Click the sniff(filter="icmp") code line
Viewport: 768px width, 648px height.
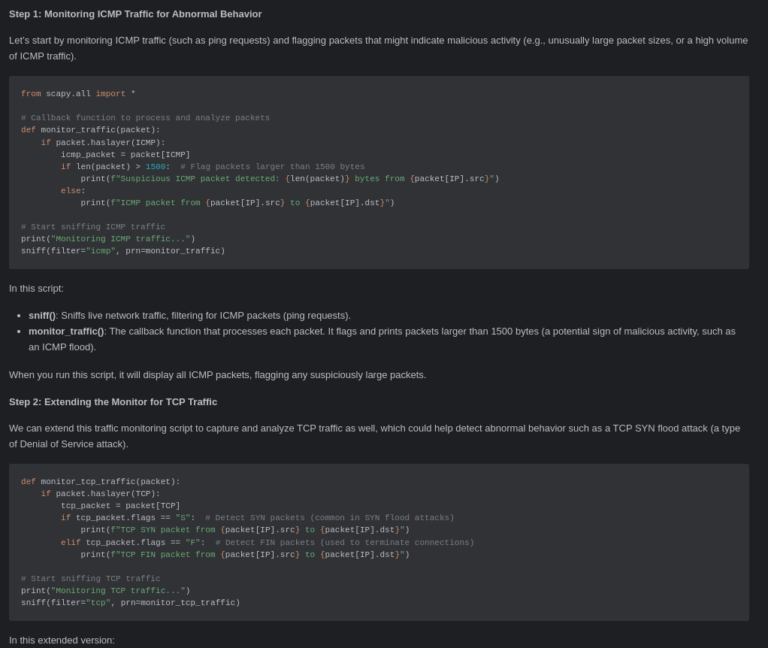(123, 250)
